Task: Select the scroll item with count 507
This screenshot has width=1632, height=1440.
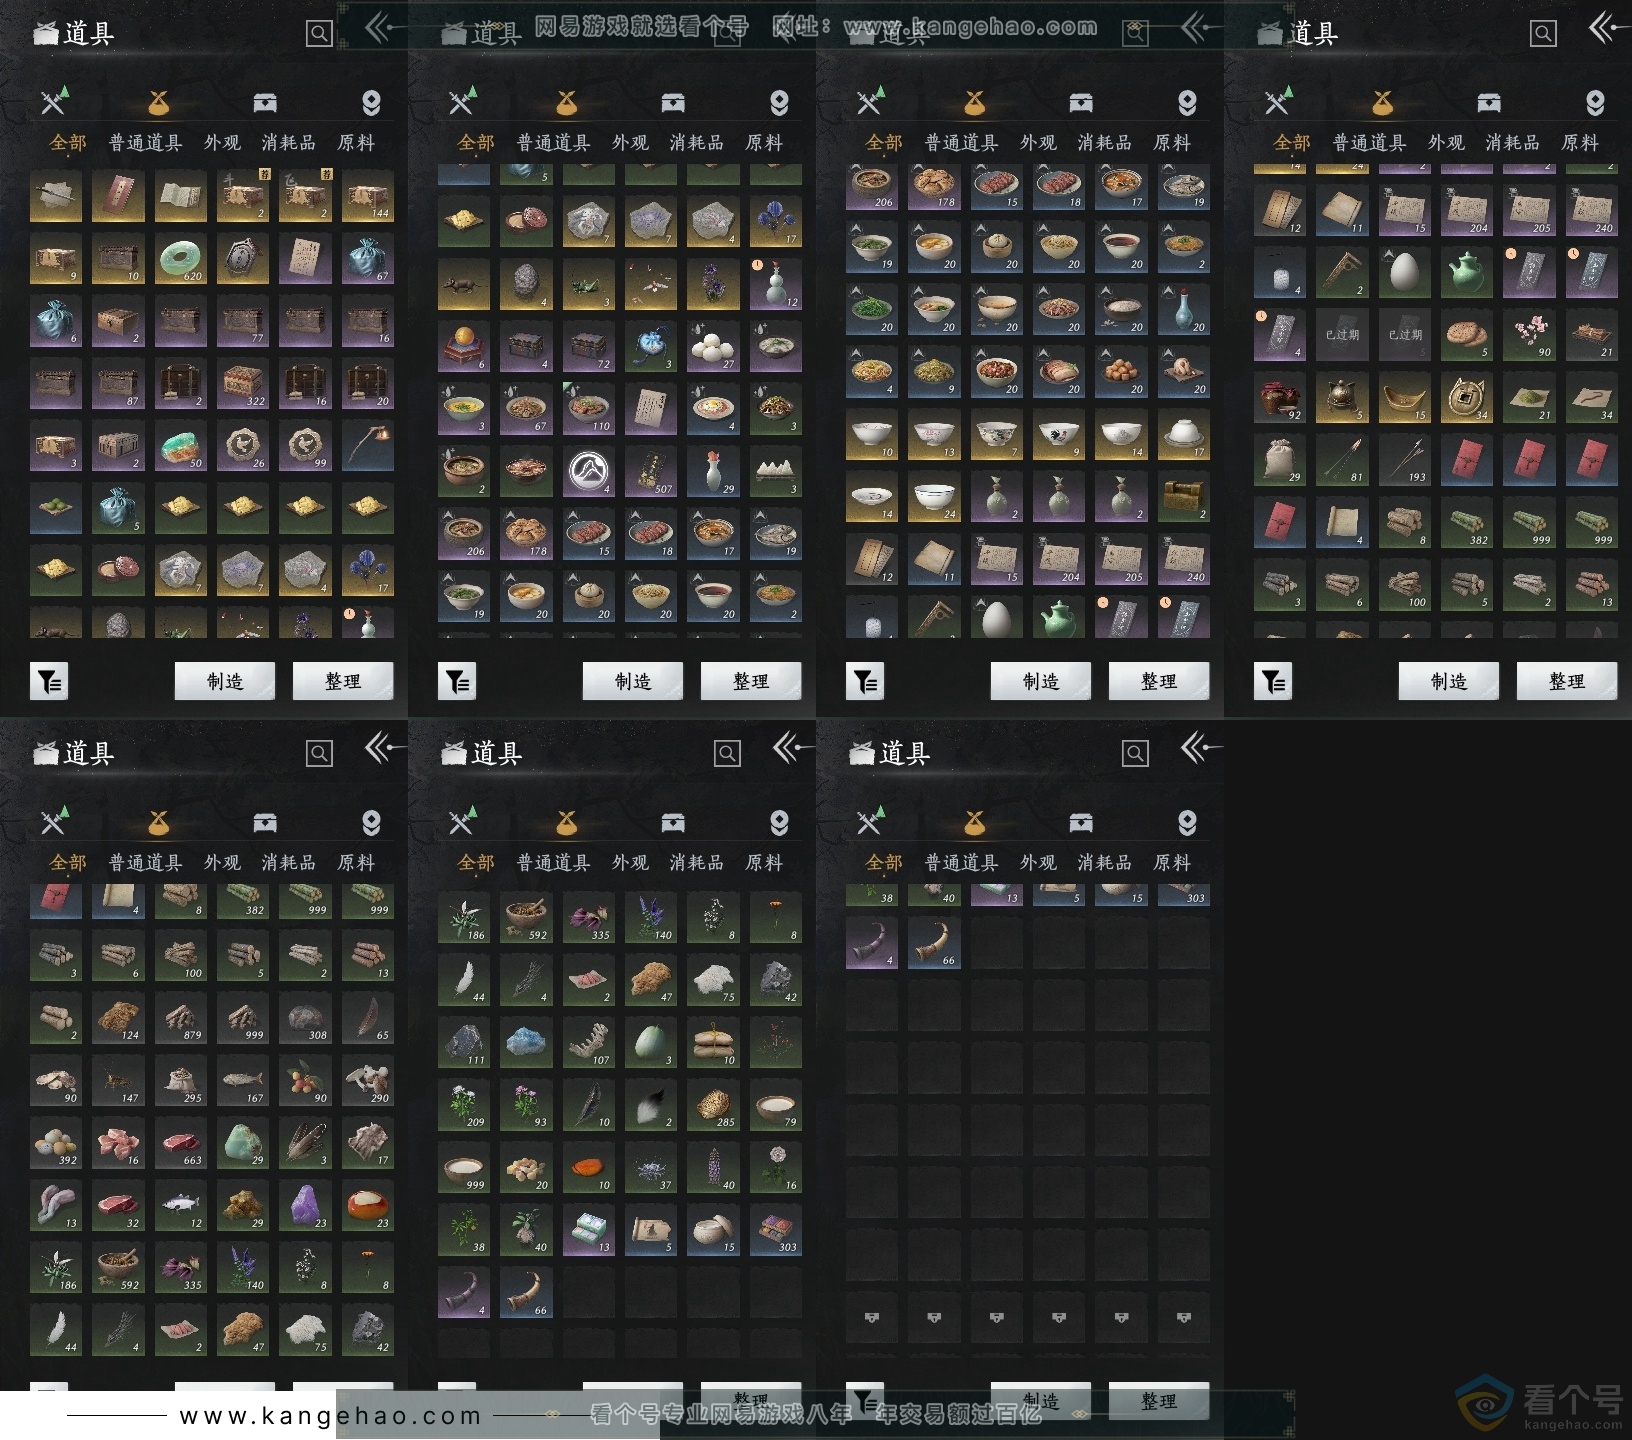Action: click(x=651, y=472)
